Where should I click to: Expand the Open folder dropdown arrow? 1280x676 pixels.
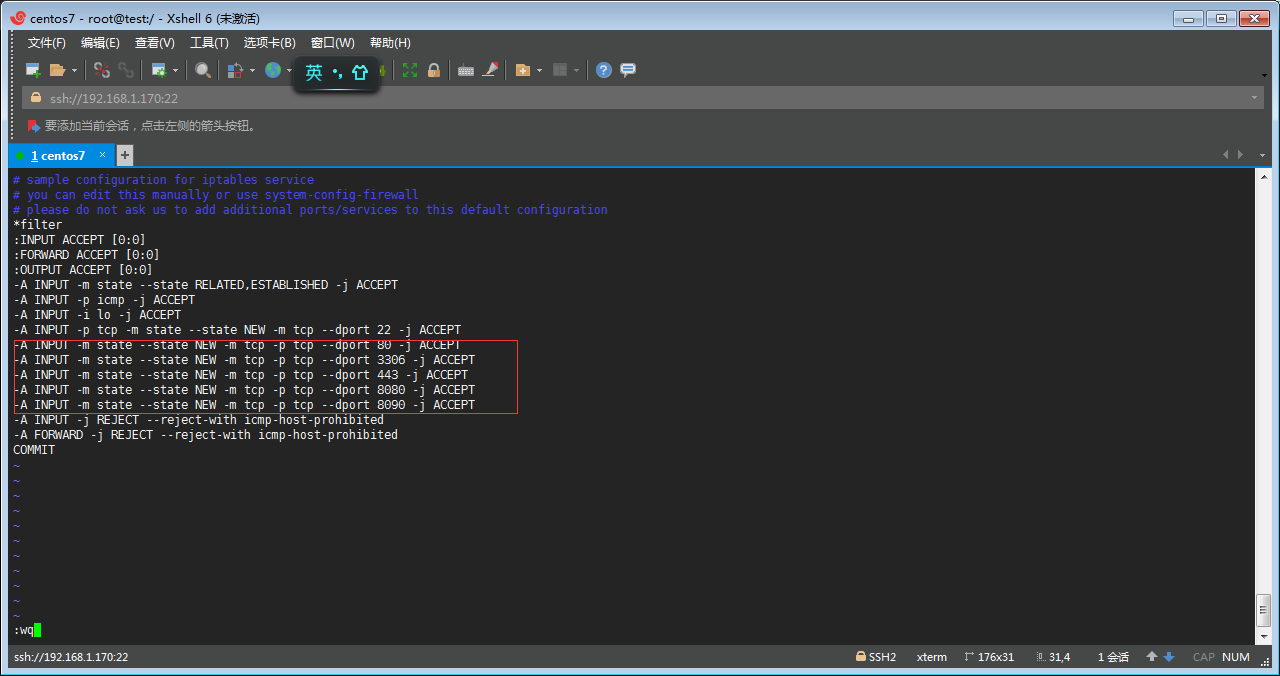click(74, 71)
